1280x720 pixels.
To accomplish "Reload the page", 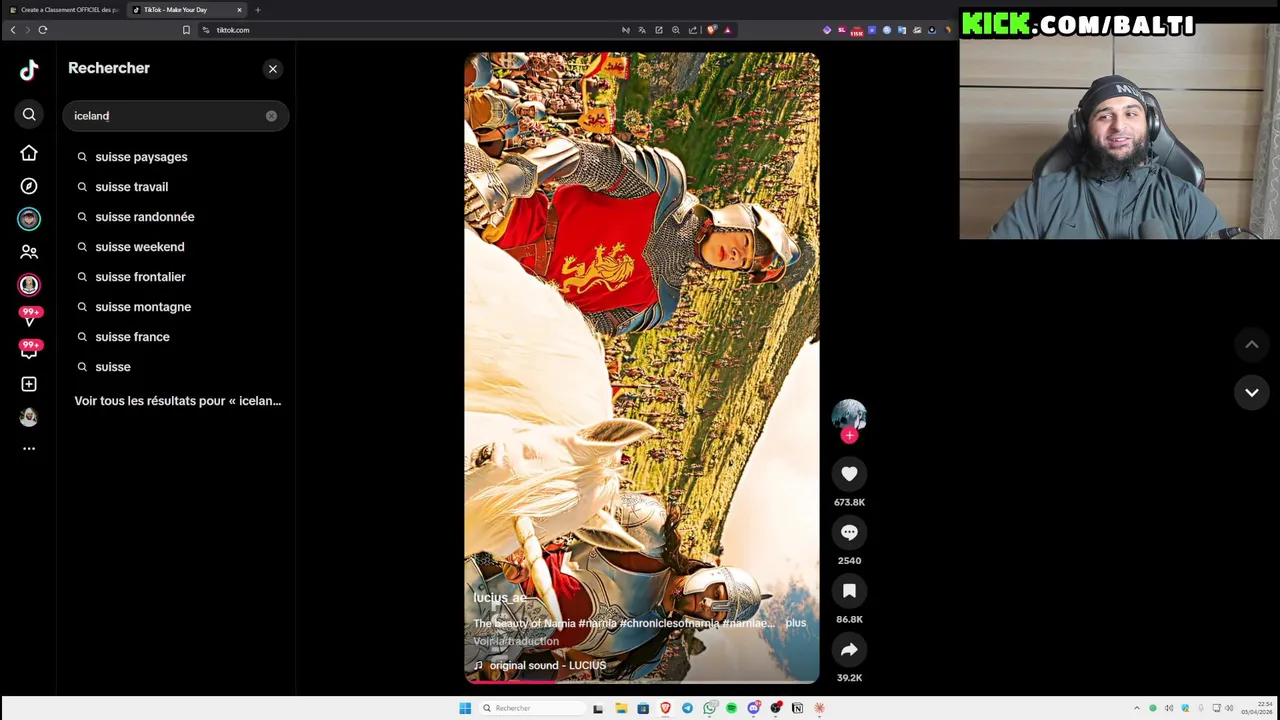I will [43, 30].
